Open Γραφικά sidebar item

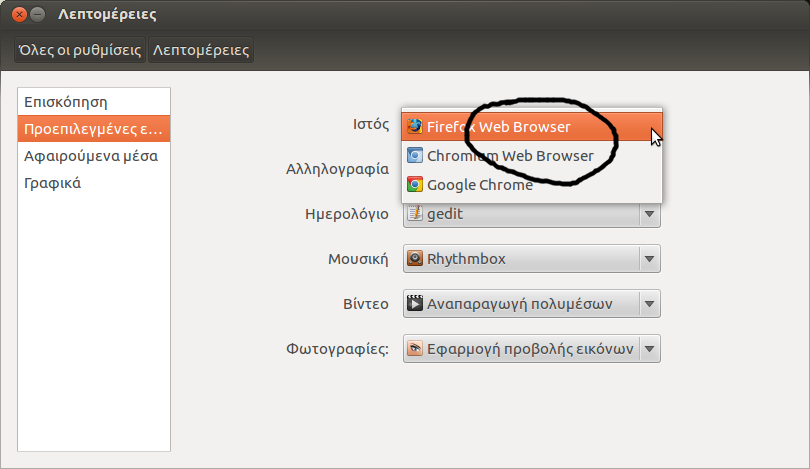pyautogui.click(x=94, y=183)
